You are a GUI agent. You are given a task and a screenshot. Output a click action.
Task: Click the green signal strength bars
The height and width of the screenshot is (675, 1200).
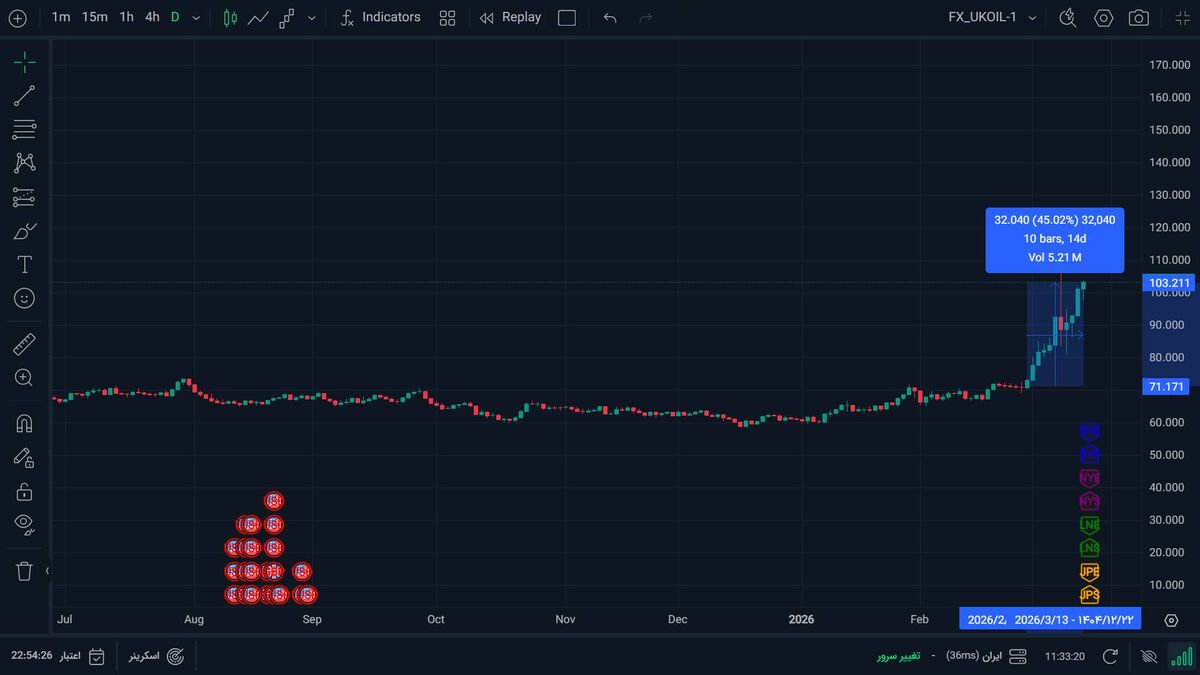(x=1182, y=656)
